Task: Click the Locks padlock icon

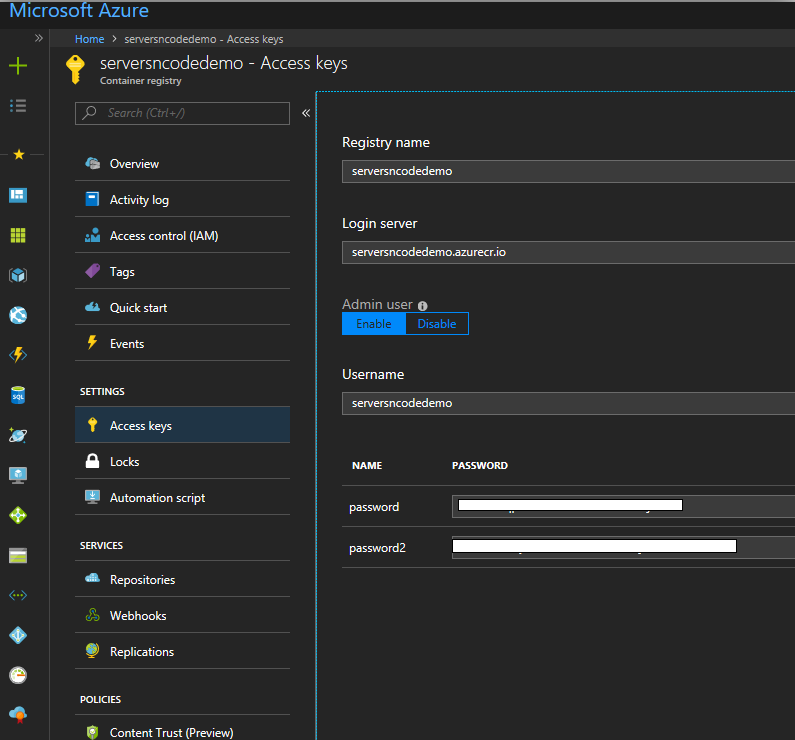Action: pos(92,461)
